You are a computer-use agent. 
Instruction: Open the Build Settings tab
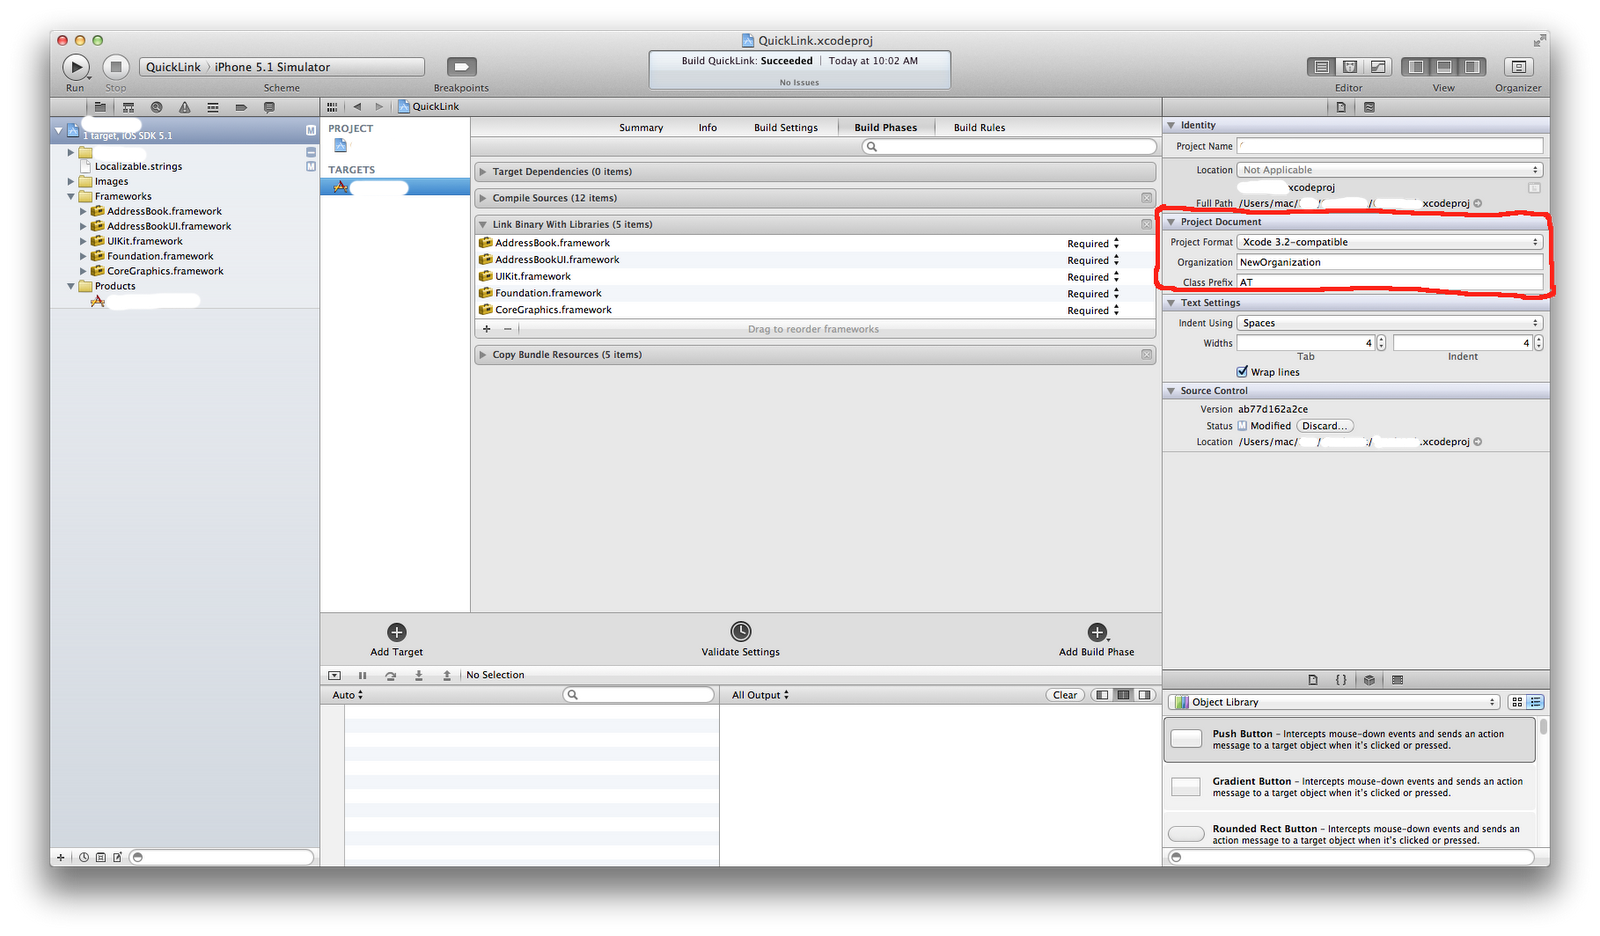tap(786, 128)
